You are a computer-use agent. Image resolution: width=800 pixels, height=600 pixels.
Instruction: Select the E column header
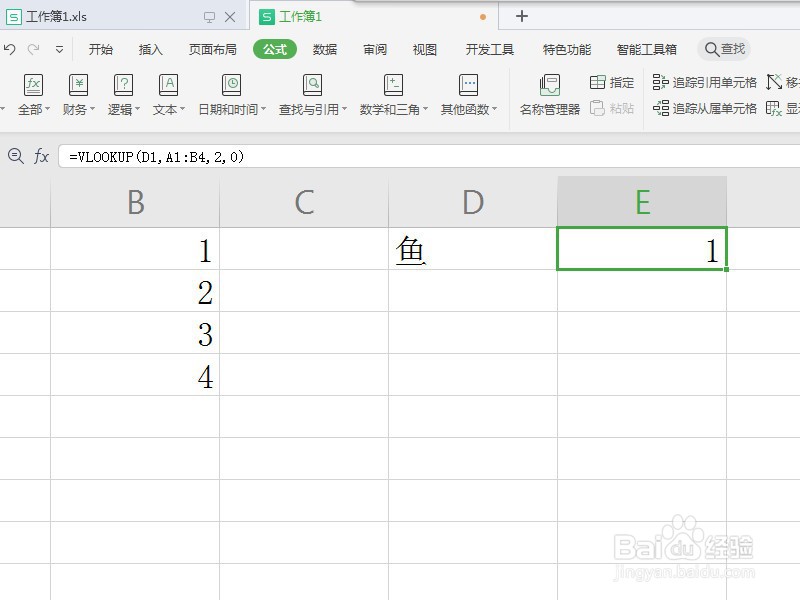(642, 200)
